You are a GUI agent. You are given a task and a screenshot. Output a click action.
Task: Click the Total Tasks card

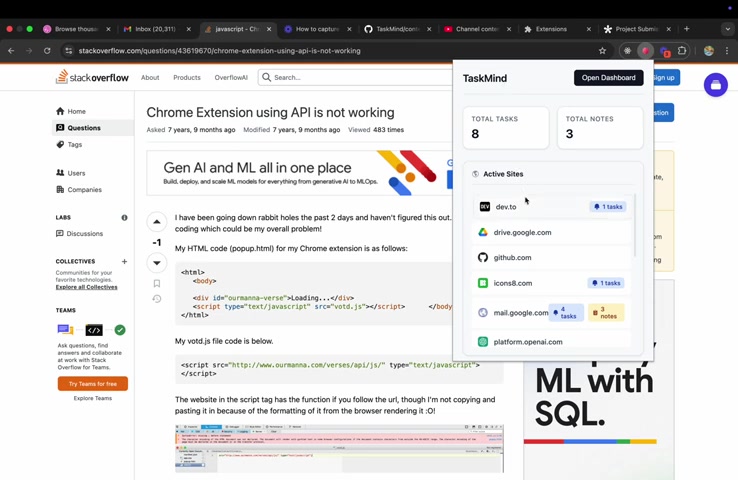pyautogui.click(x=505, y=128)
